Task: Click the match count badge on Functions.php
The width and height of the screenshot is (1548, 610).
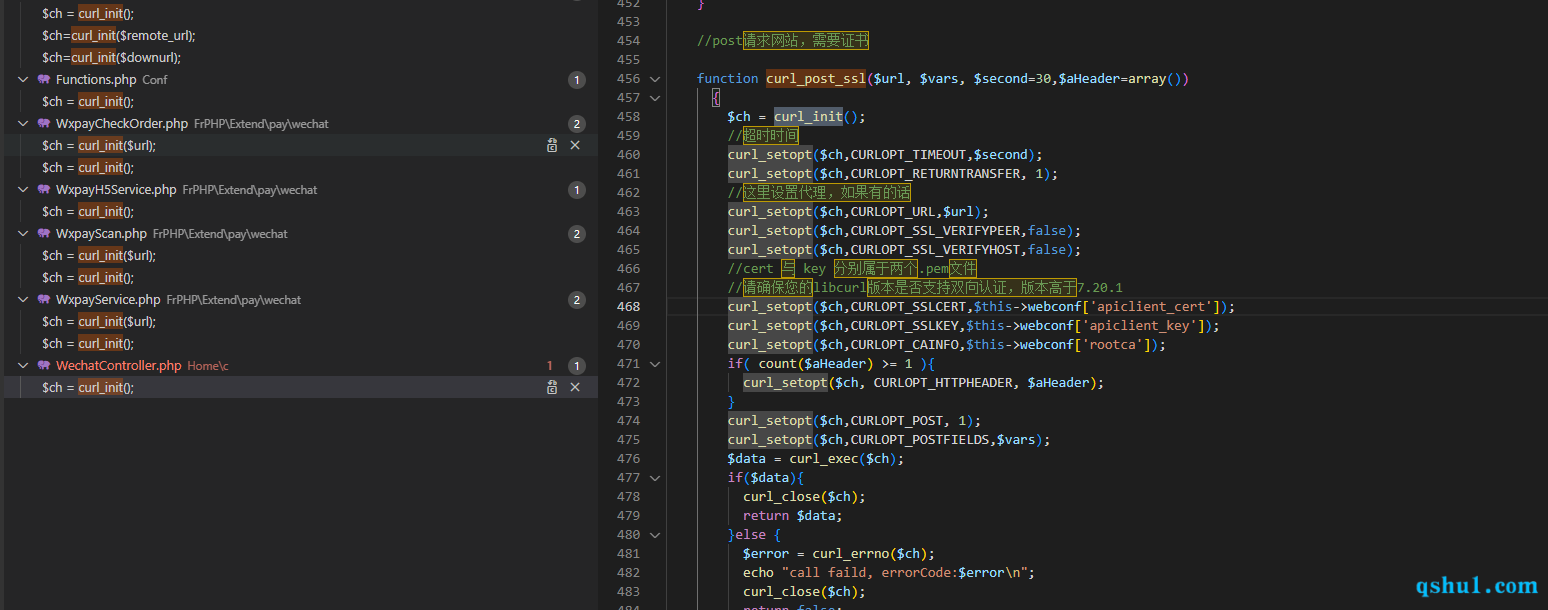Action: [576, 79]
